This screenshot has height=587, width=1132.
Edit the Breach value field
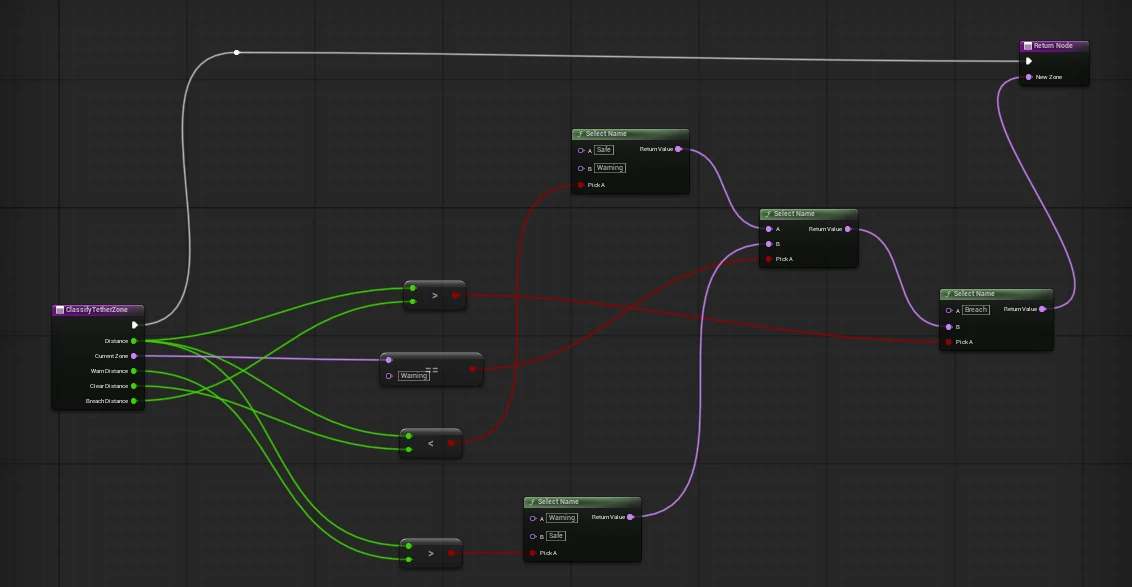point(976,310)
